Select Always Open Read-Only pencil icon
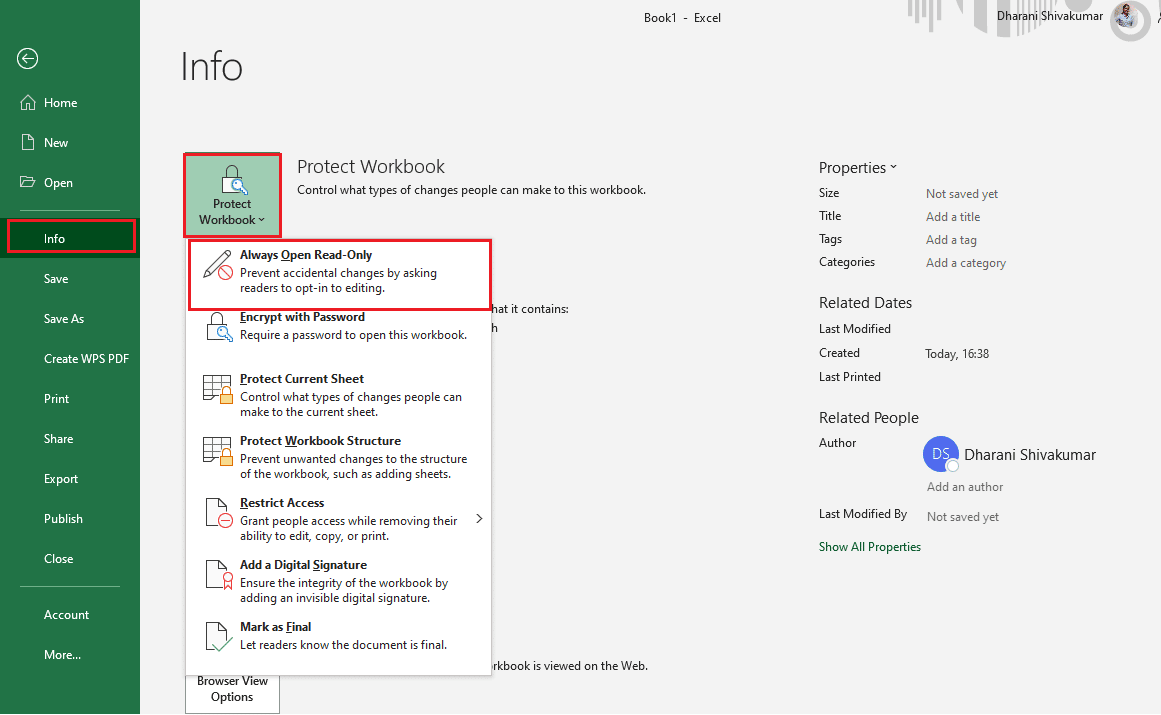 tap(218, 265)
